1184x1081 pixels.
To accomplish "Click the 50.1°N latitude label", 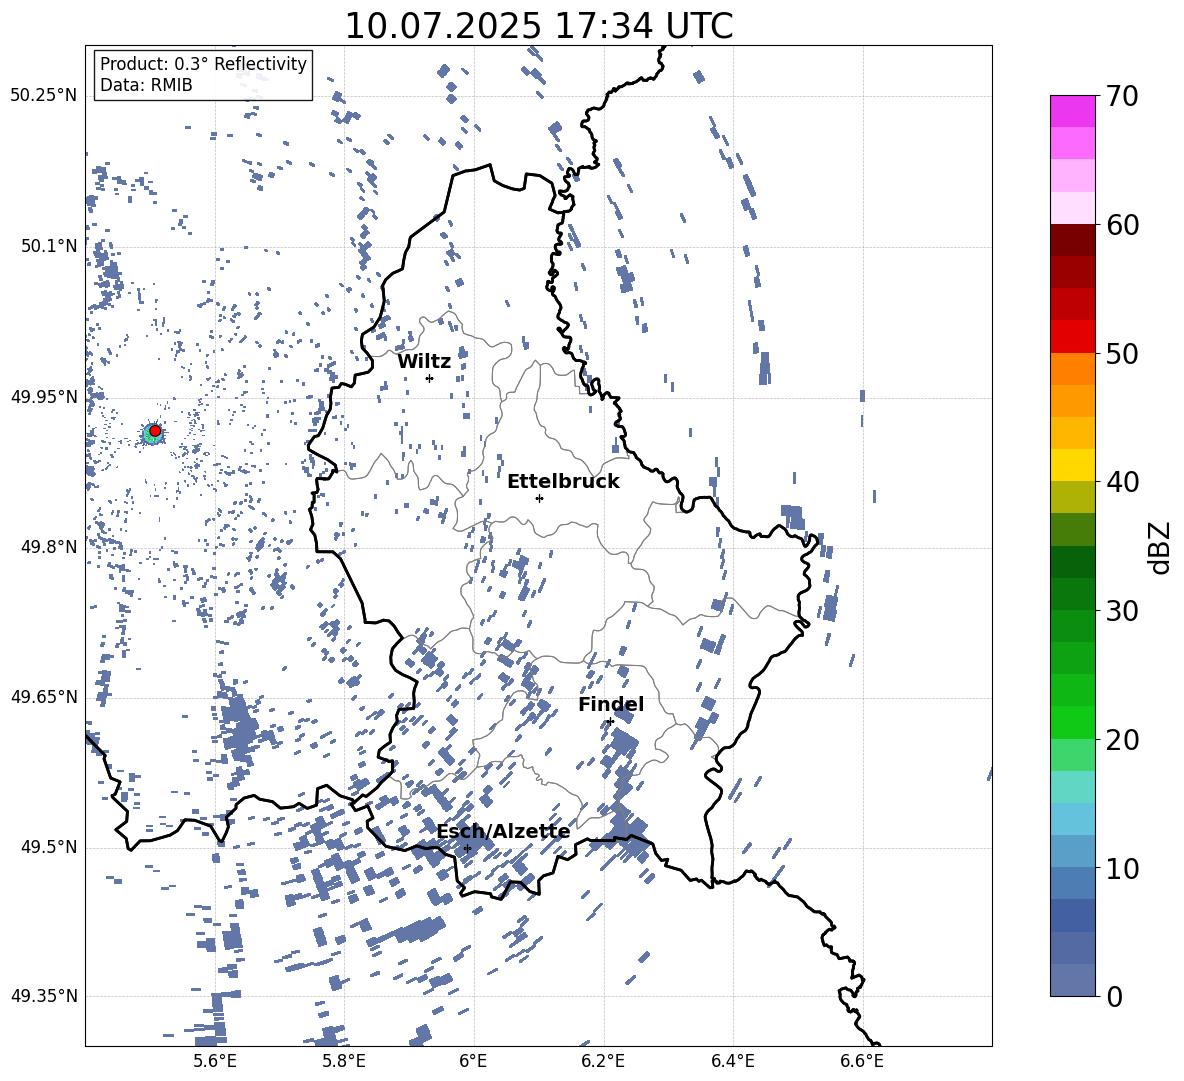I will point(50,246).
